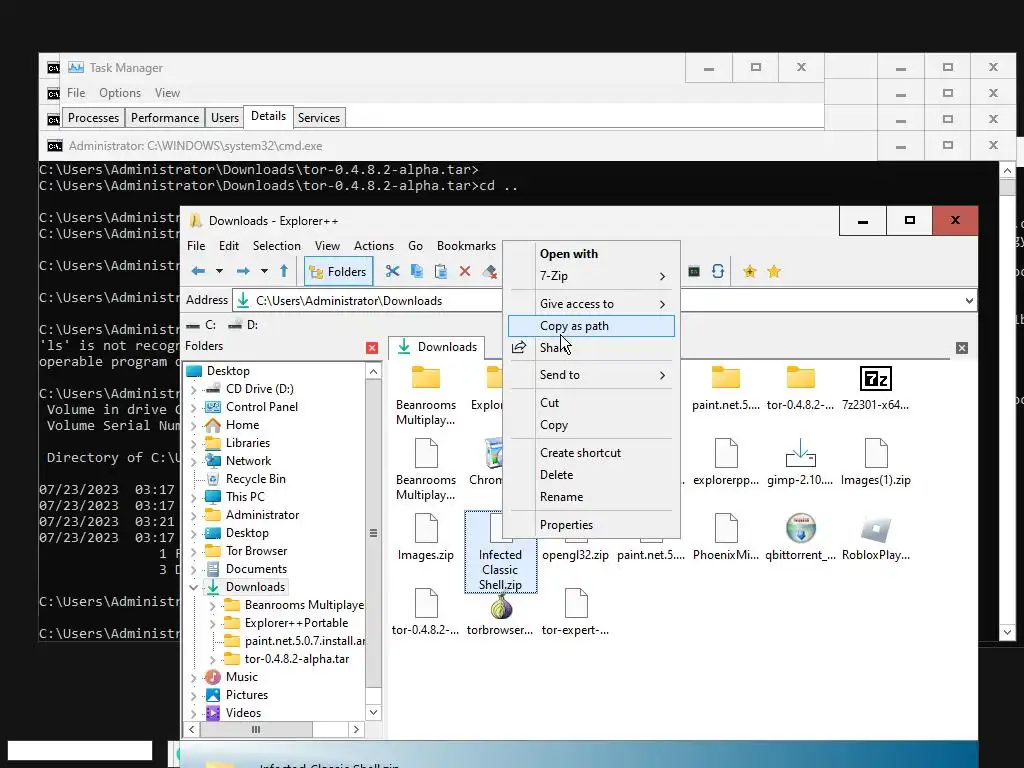
Task: Click the address bar path field
Action: tap(604, 301)
